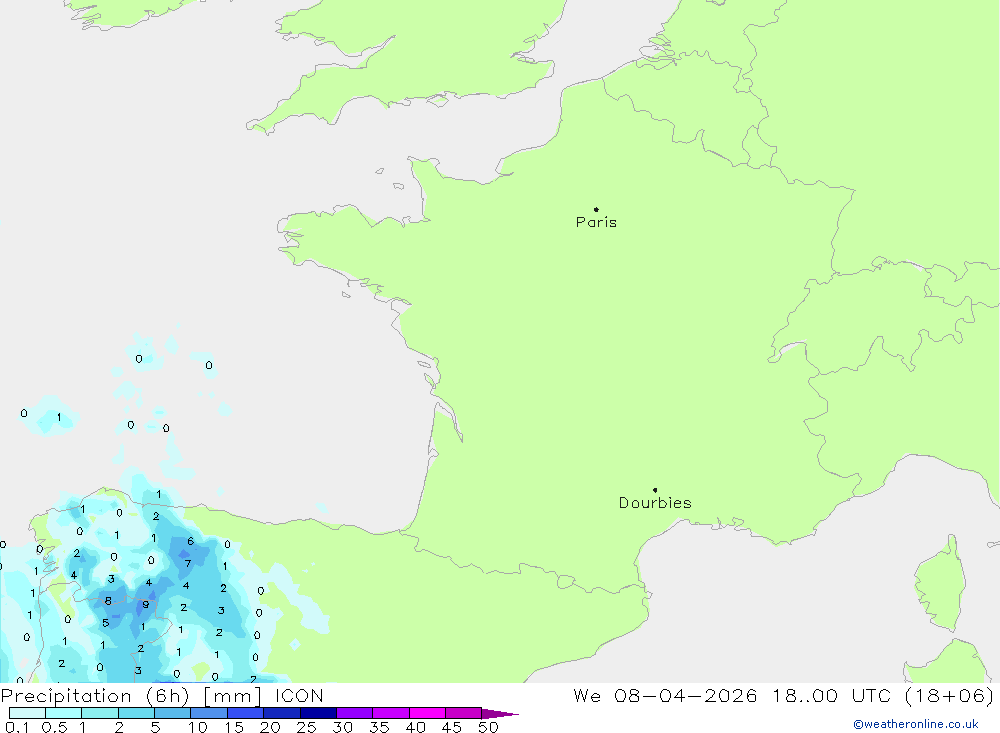Image resolution: width=1000 pixels, height=733 pixels.
Task: Select the magenta 40 mm legend swatch
Action: click(x=427, y=713)
